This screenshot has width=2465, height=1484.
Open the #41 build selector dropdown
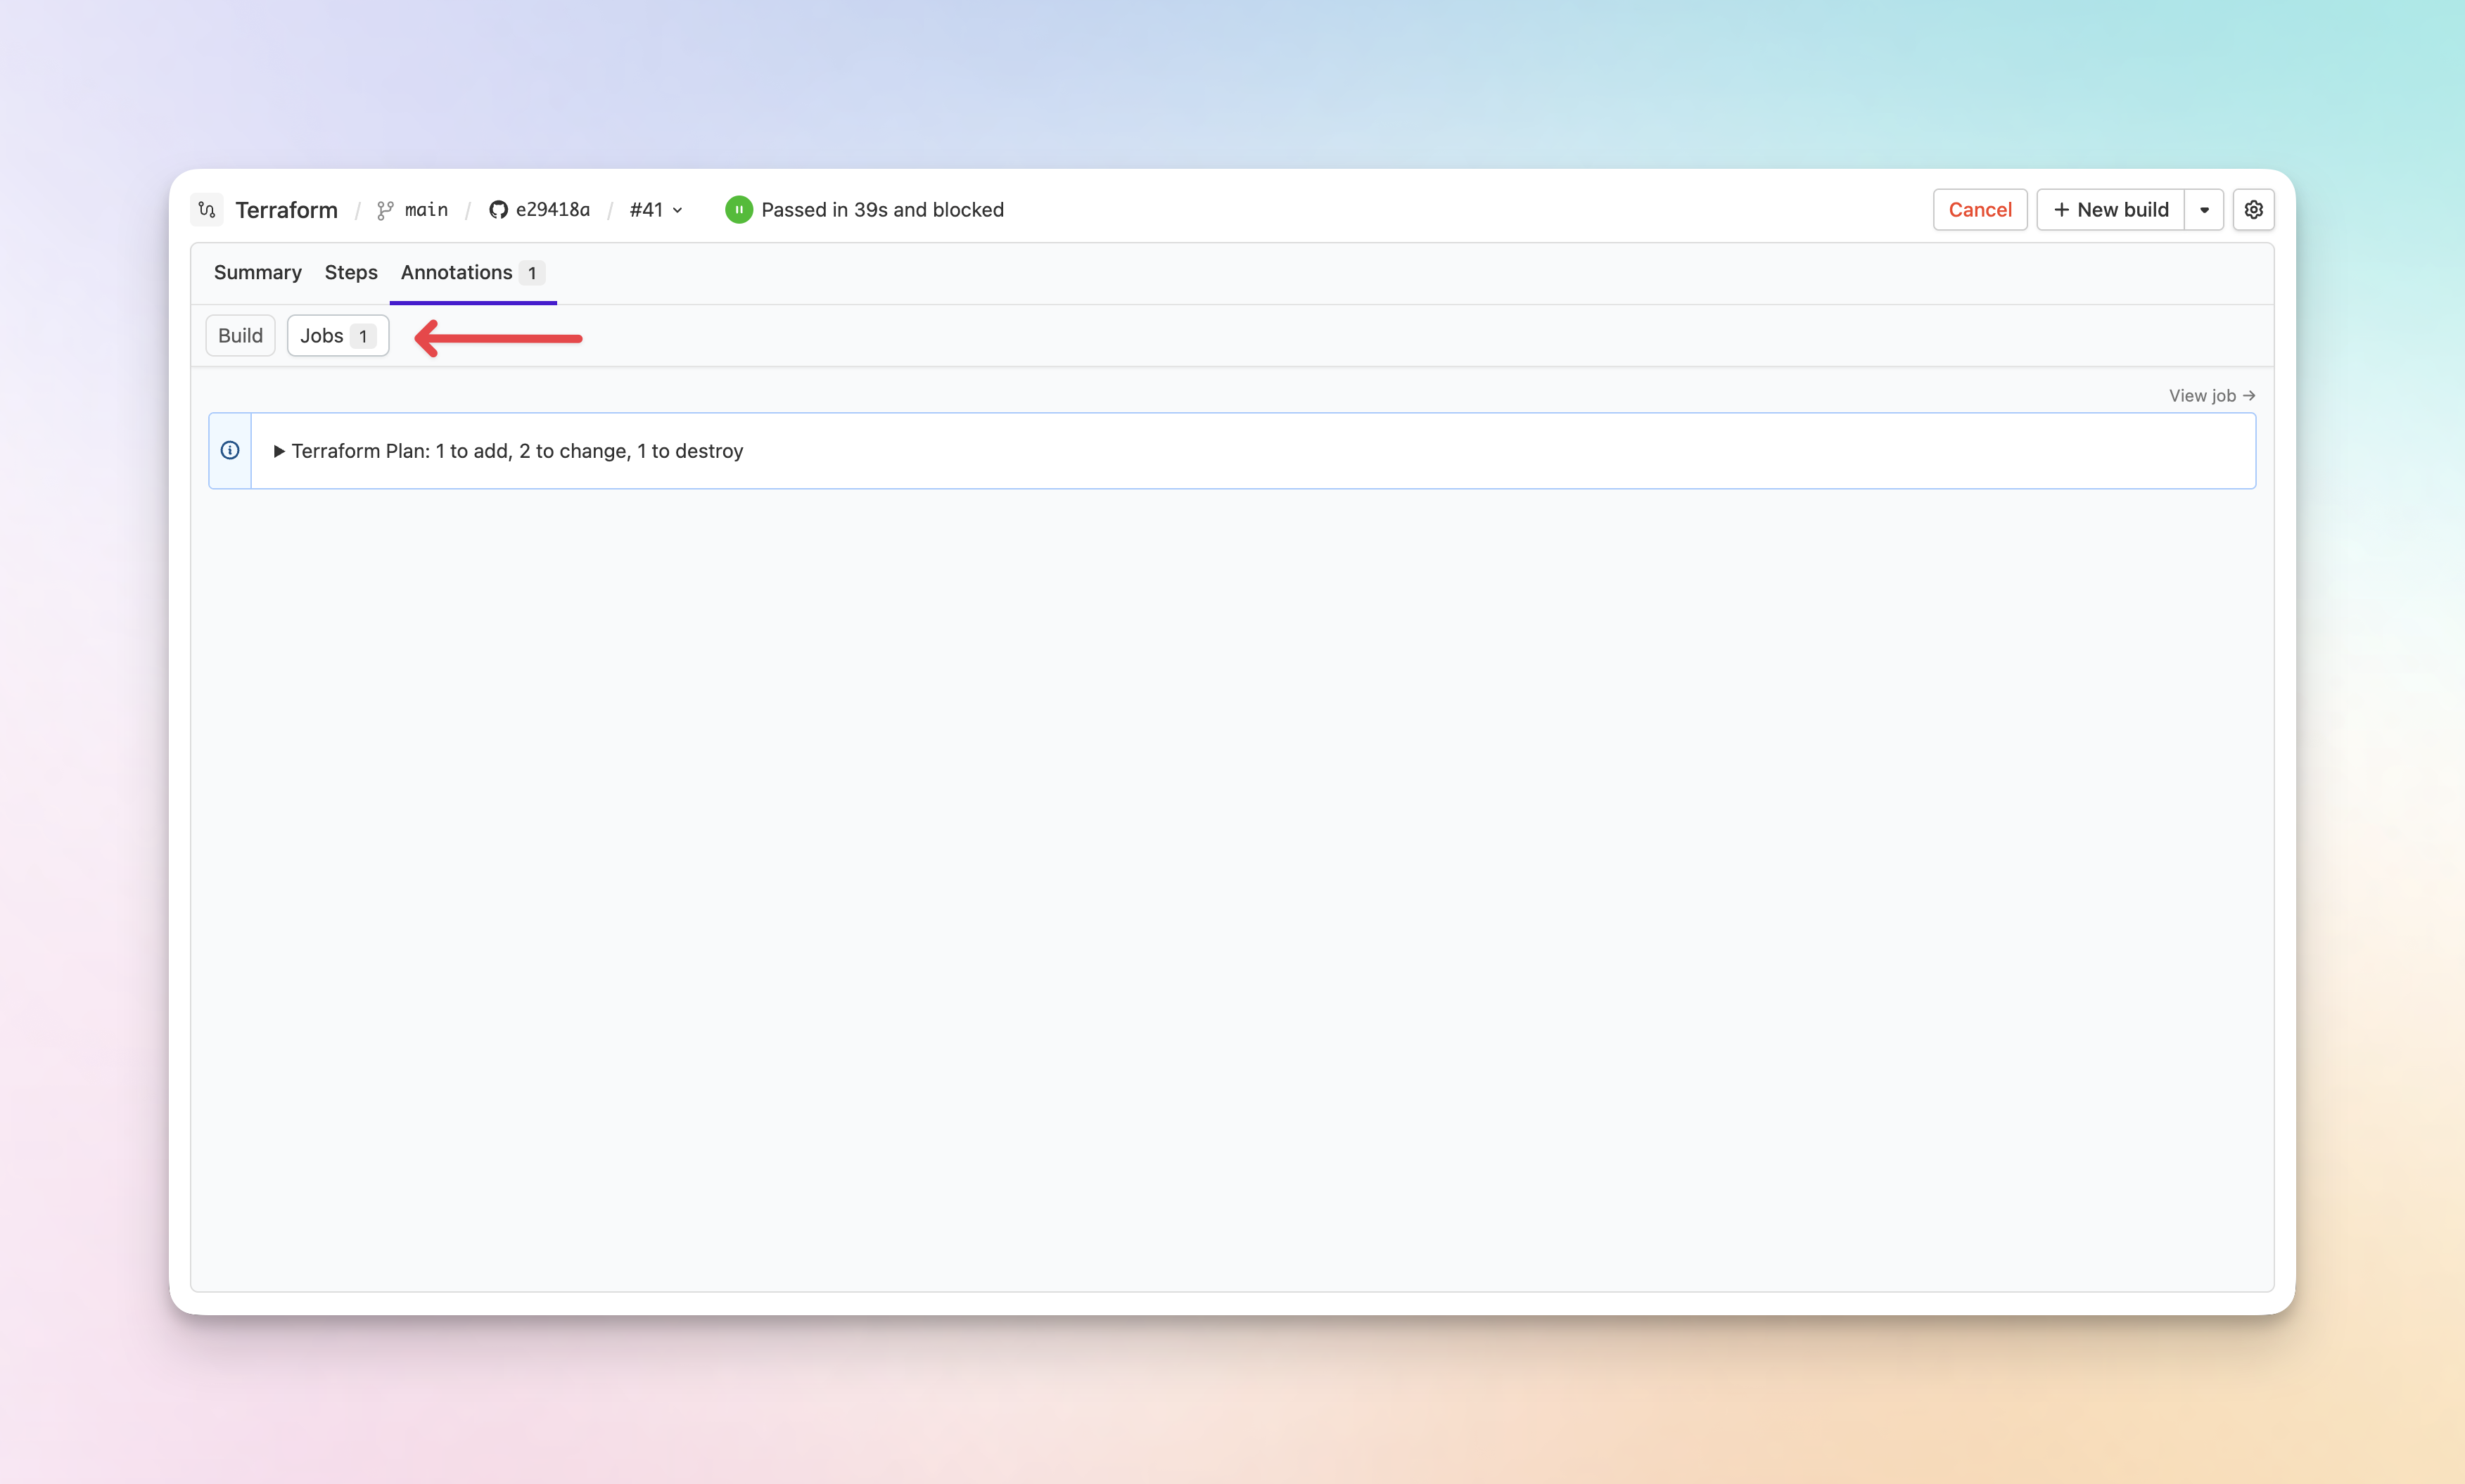click(x=655, y=209)
